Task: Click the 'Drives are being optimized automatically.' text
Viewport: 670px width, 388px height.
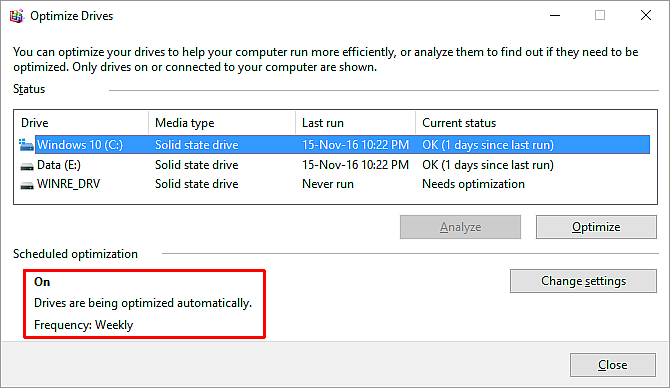Action: 143,303
